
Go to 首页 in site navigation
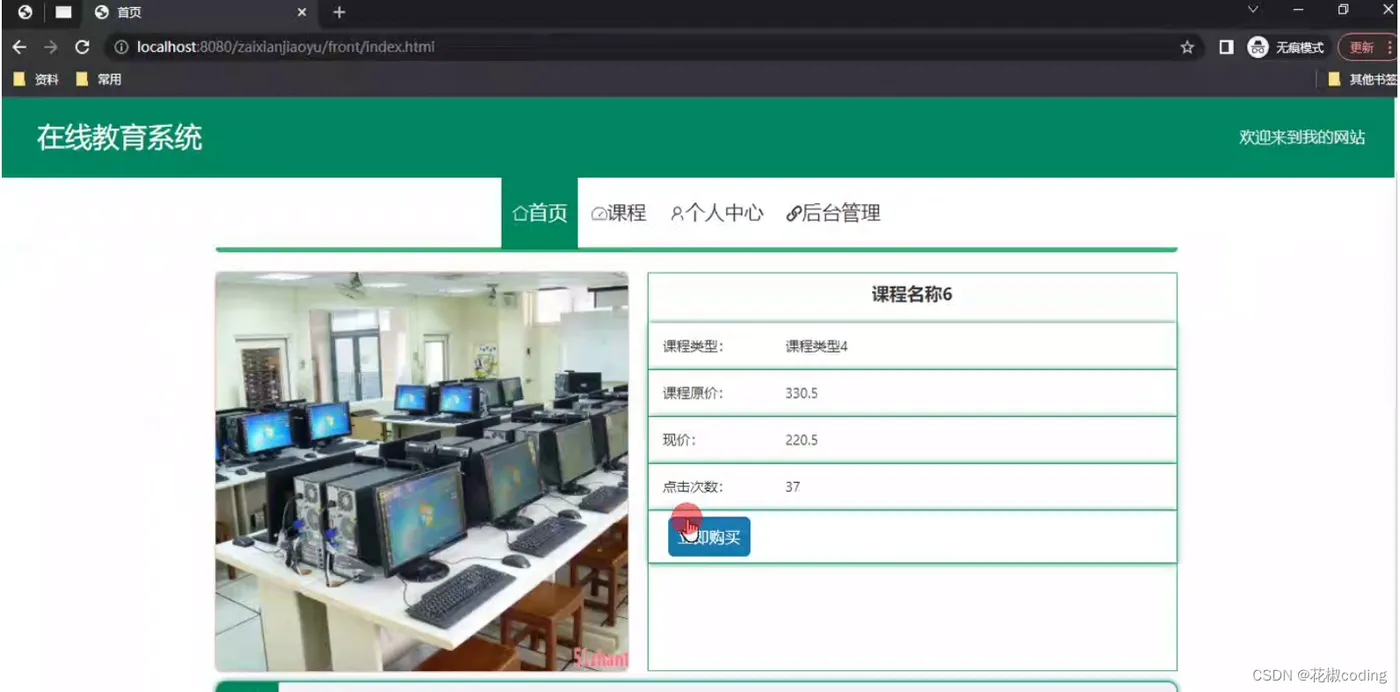pyautogui.click(x=540, y=213)
